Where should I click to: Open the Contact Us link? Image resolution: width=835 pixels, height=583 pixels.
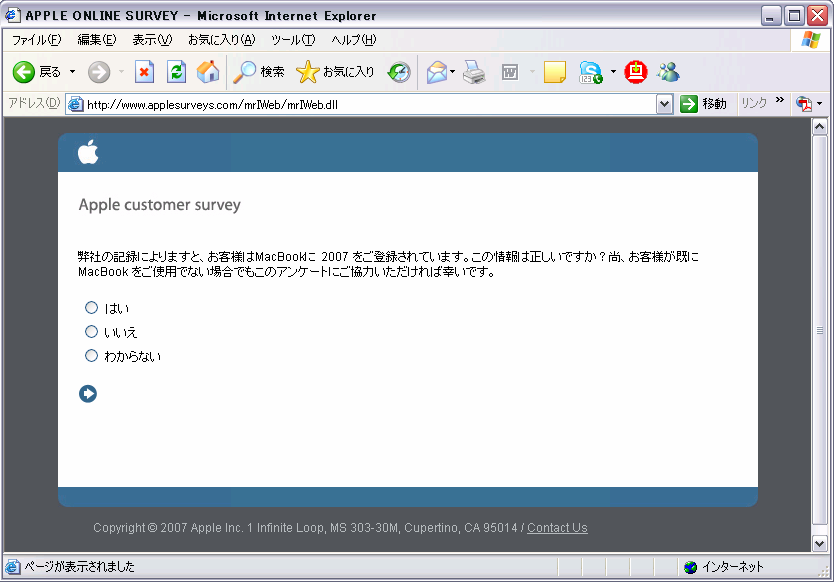pyautogui.click(x=557, y=528)
